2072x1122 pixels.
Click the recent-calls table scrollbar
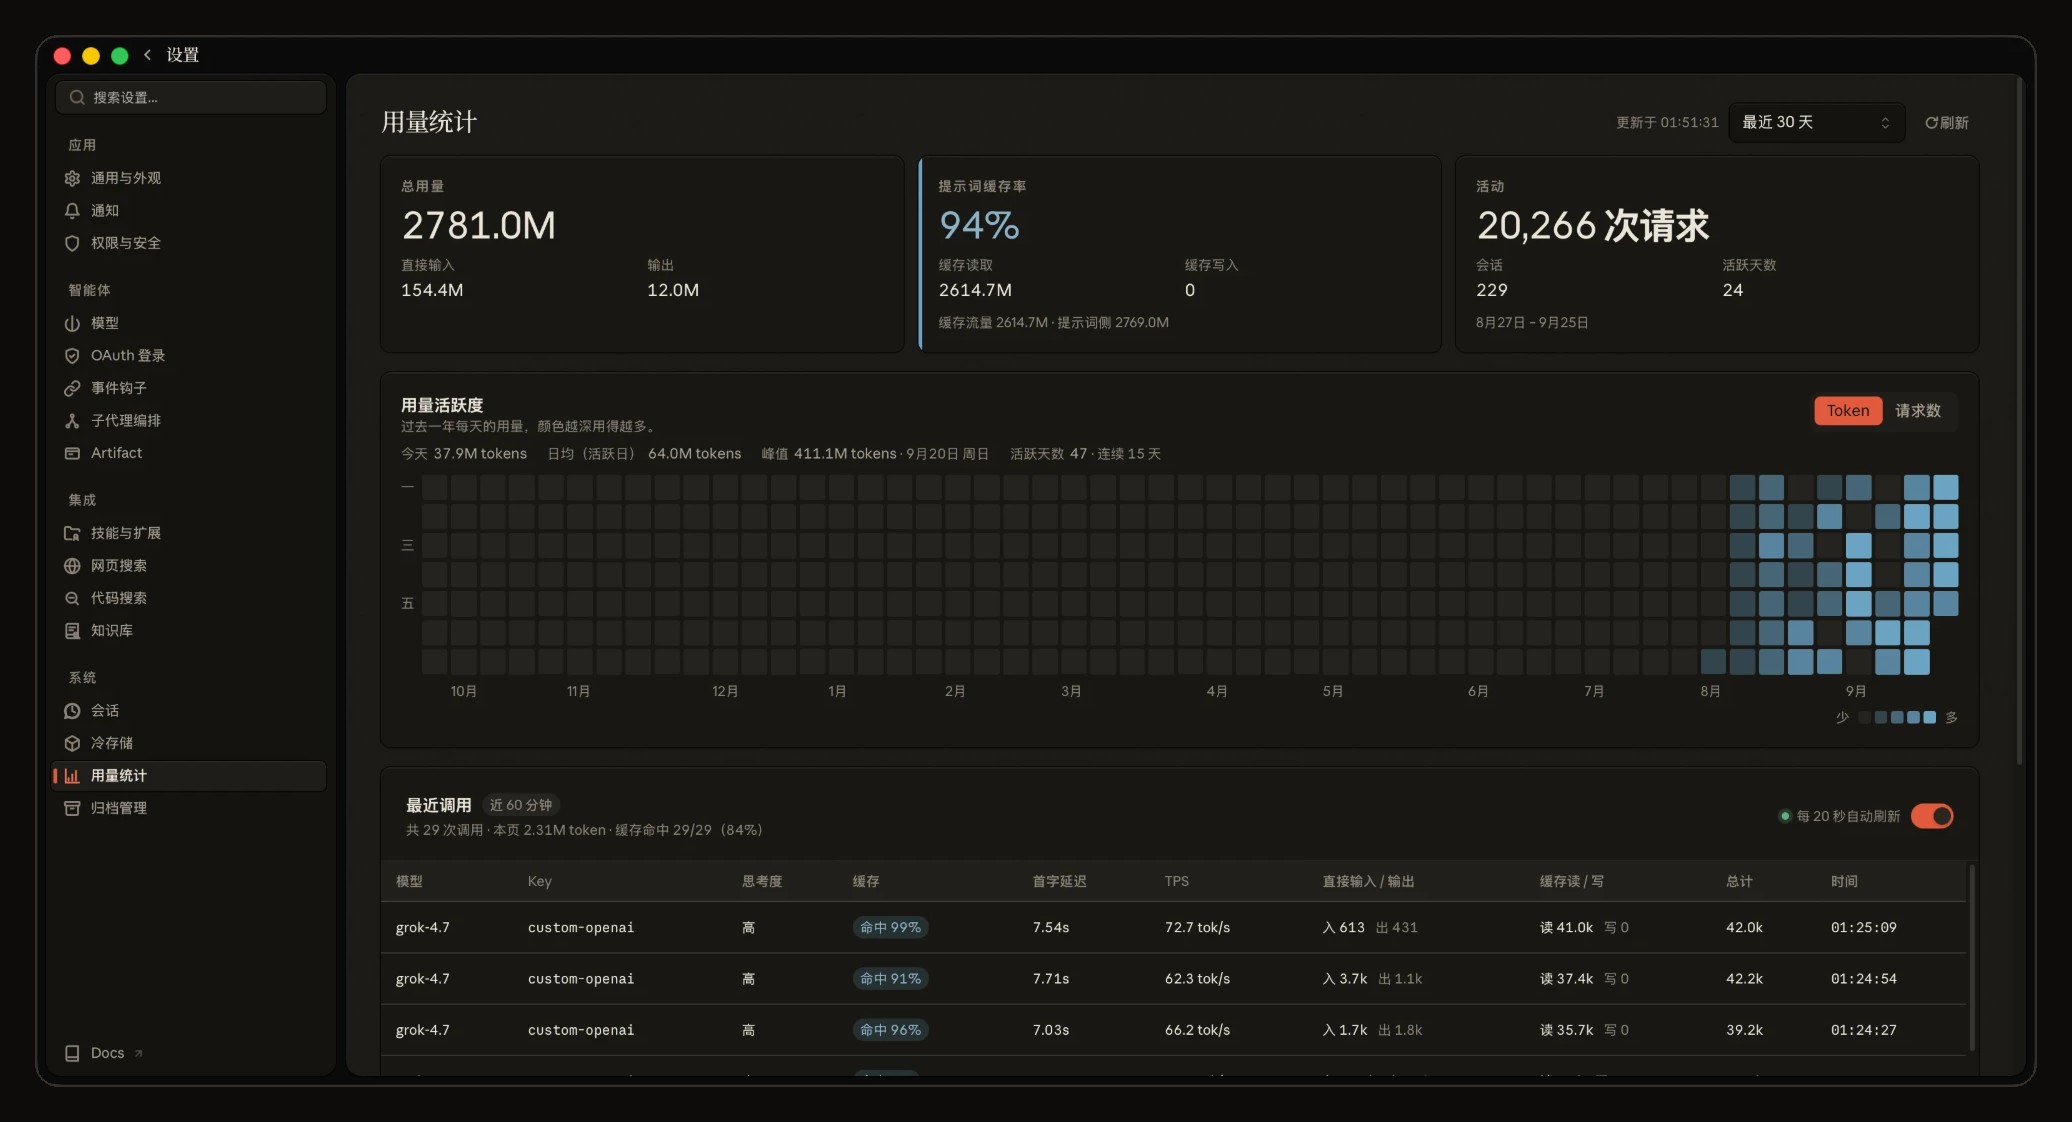point(1971,956)
